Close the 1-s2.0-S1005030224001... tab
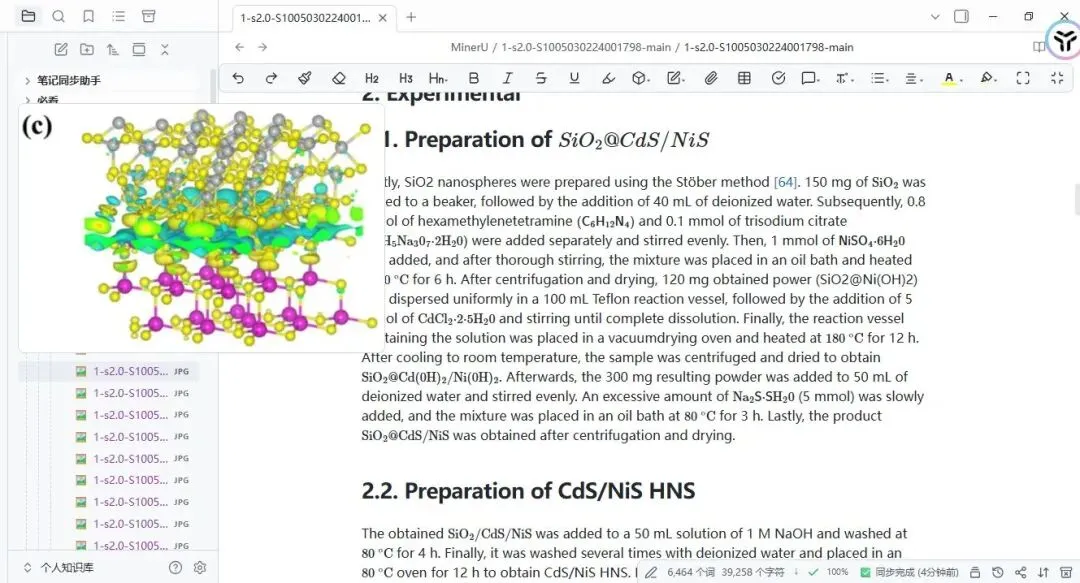This screenshot has width=1080, height=583. pos(383,18)
